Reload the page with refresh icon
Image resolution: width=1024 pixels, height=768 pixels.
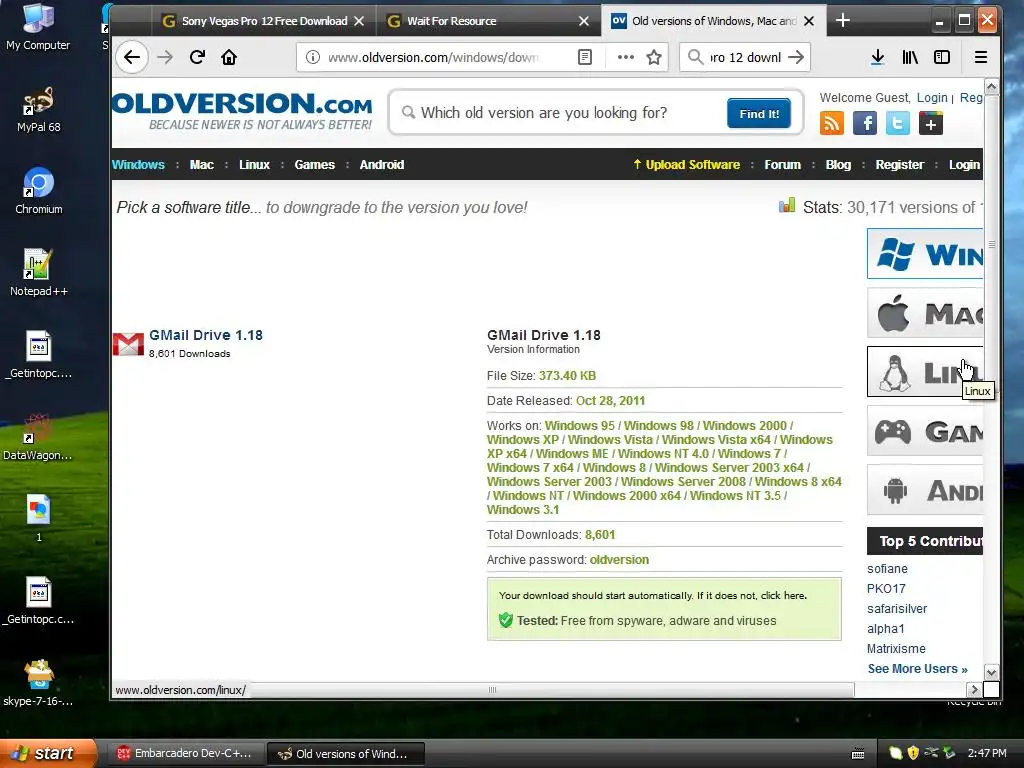(197, 57)
